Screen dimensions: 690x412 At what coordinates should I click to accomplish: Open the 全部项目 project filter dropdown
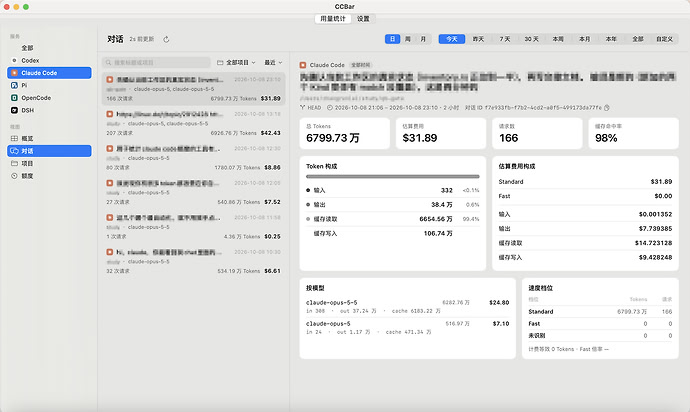click(x=236, y=63)
